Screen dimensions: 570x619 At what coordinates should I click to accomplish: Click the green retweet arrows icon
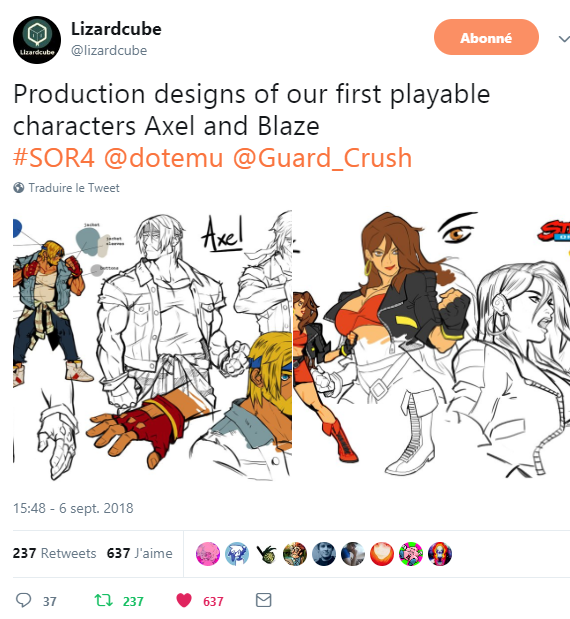103,600
